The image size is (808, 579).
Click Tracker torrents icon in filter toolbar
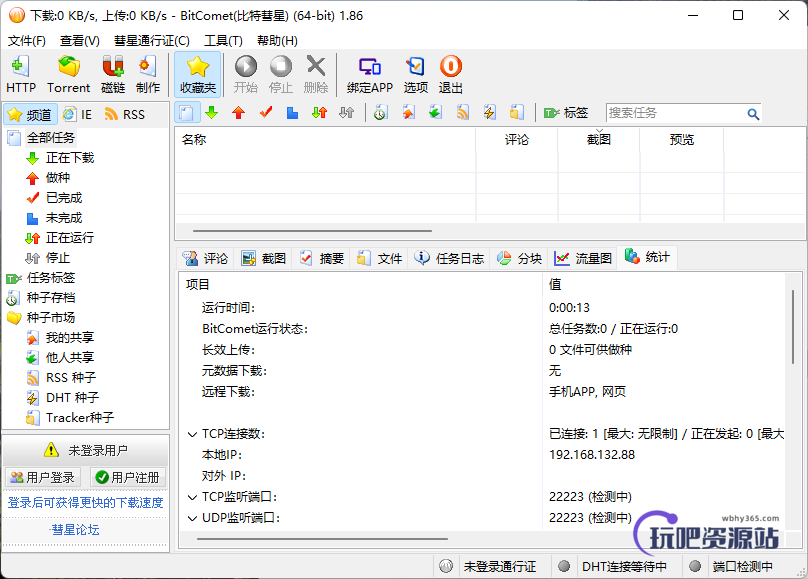click(516, 113)
